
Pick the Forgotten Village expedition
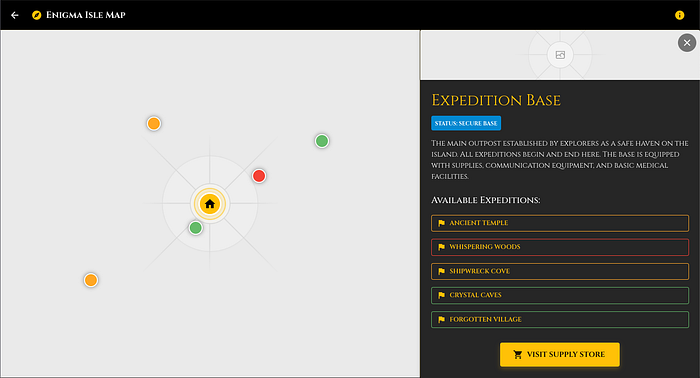tap(560, 320)
